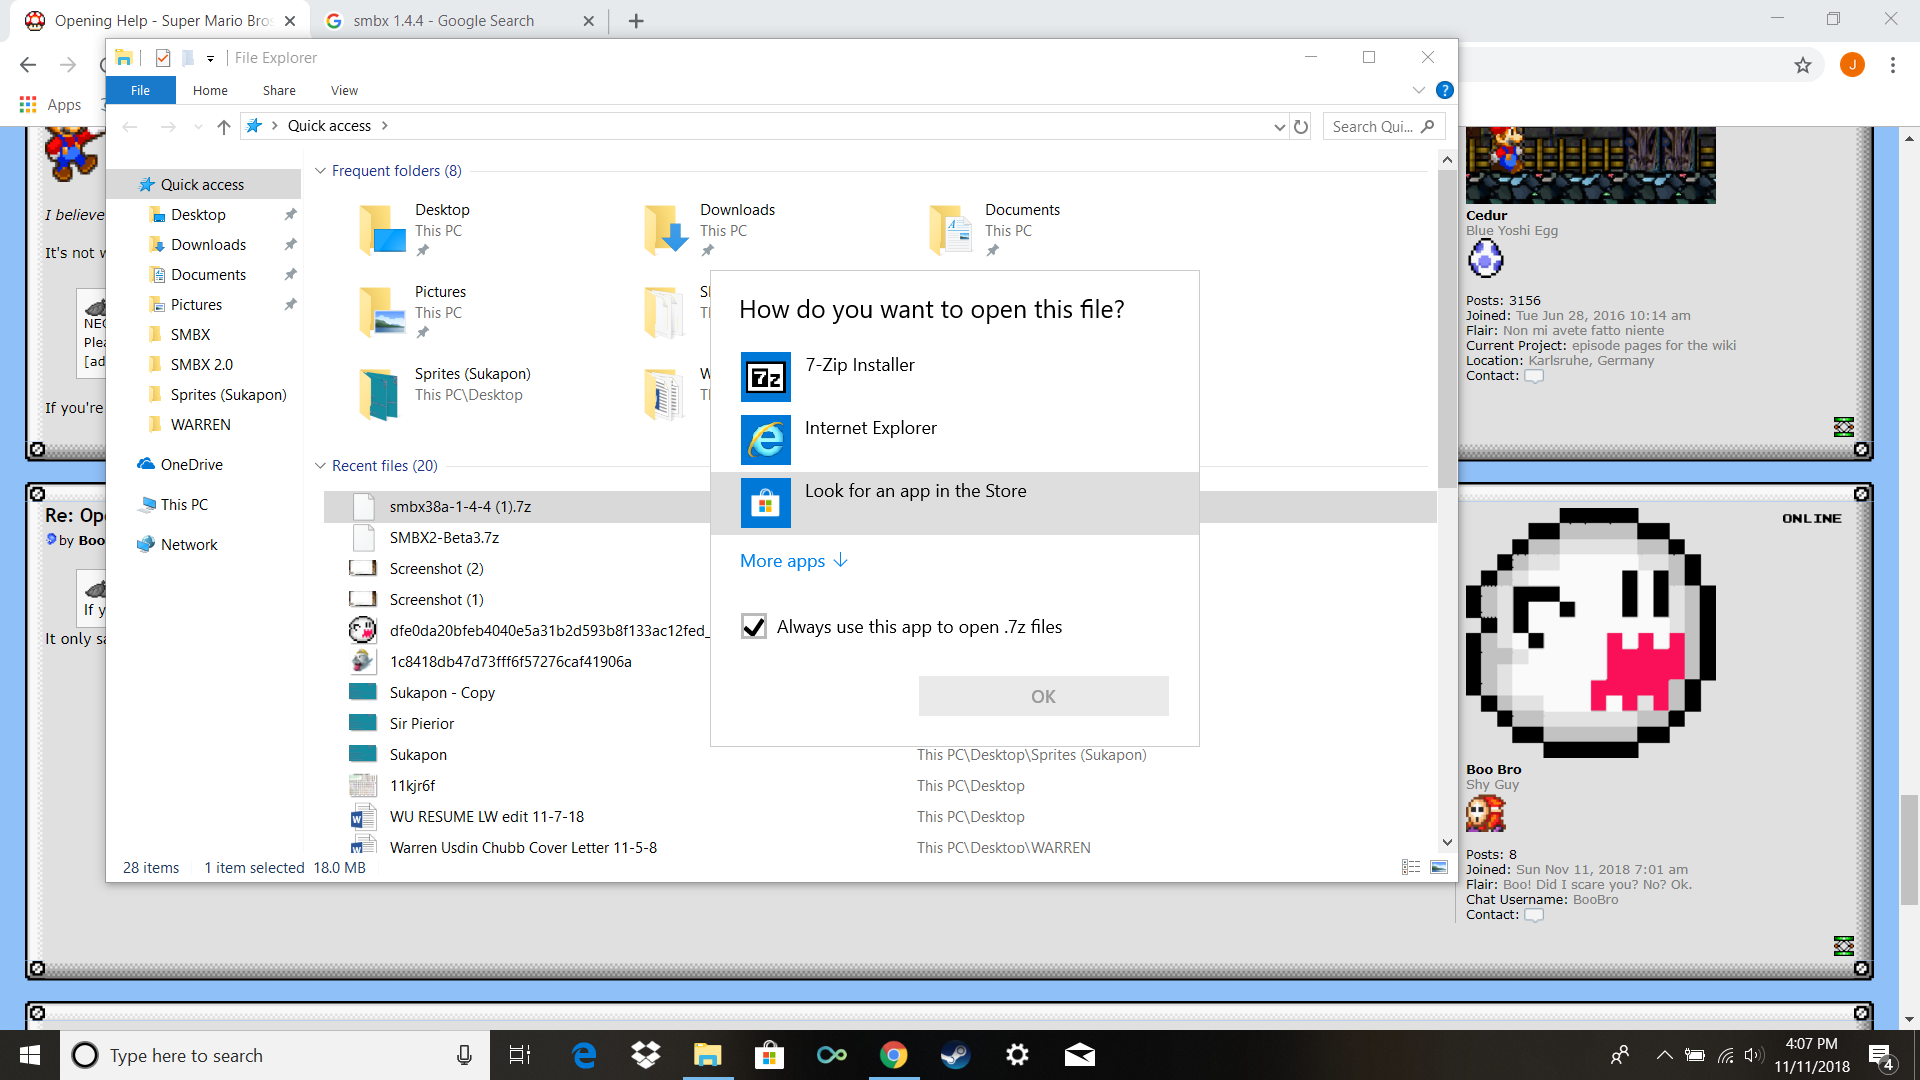The image size is (1920, 1080).
Task: Select WU RESUME LW edit 11-7-18 file
Action: pyautogui.click(x=486, y=817)
